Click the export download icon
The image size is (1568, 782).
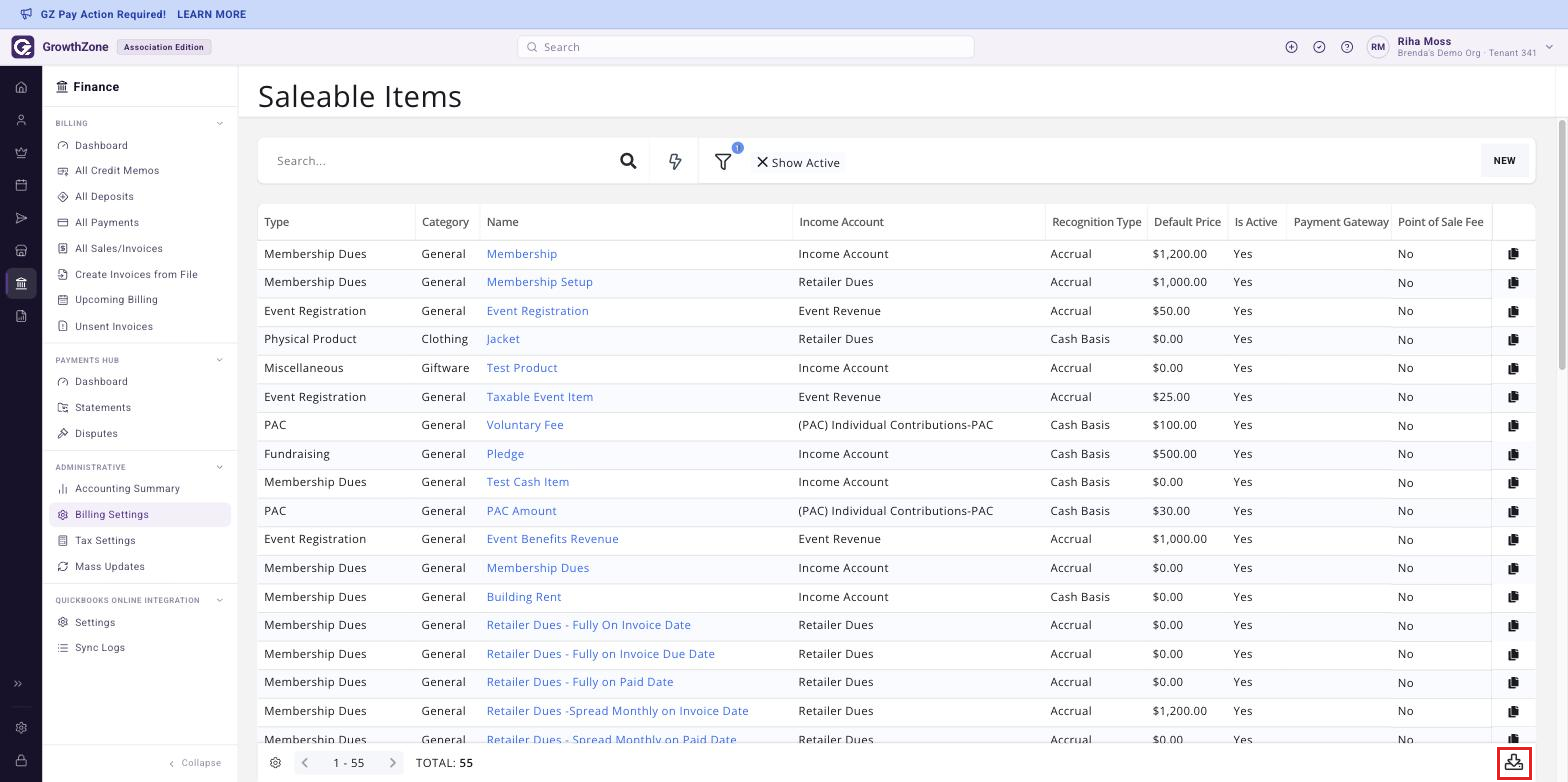point(1514,763)
